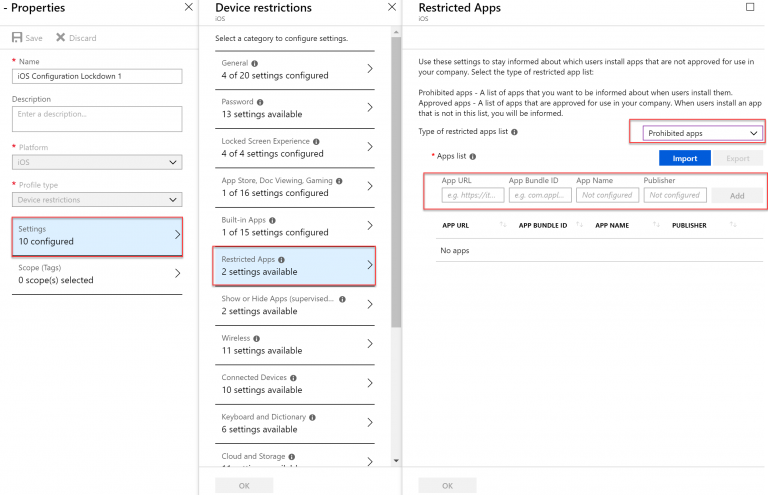Click info icon beside Locked Screen Experience

[x=316, y=142]
